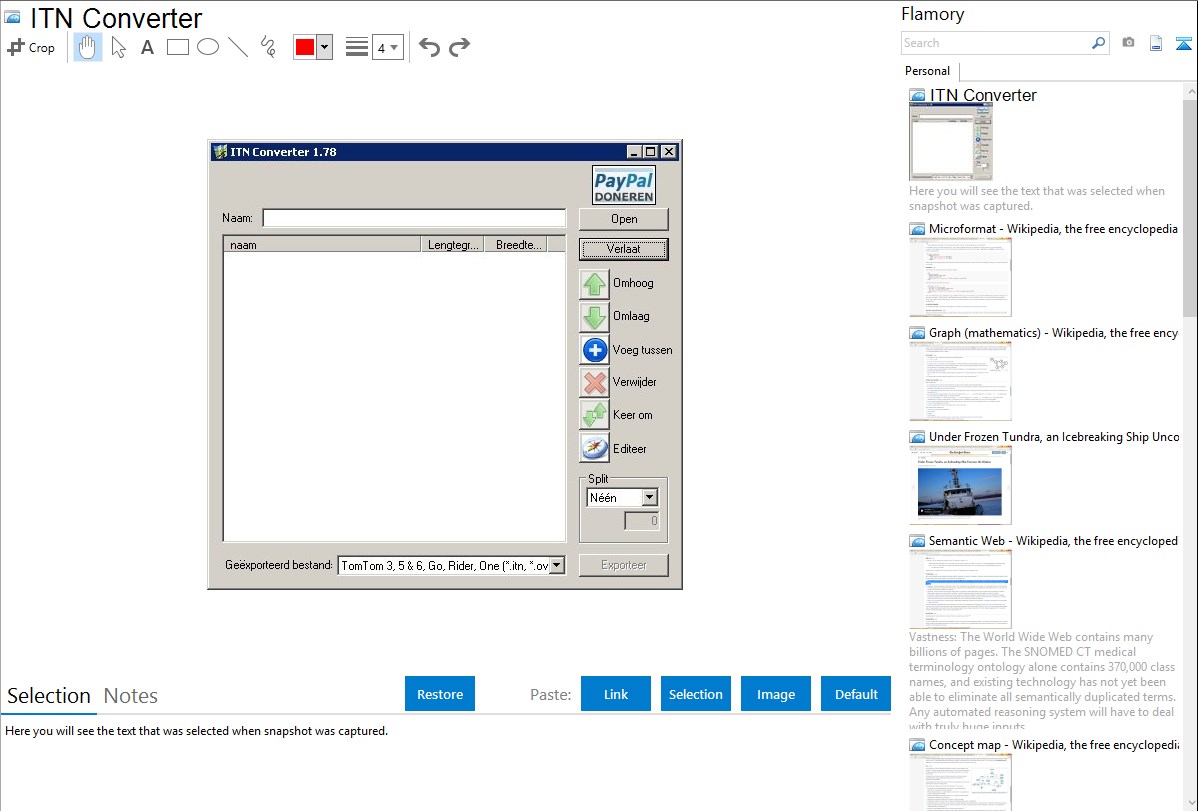Viewport: 1198px width, 811px height.
Task: Switch to the Personal tab
Action: pos(928,71)
